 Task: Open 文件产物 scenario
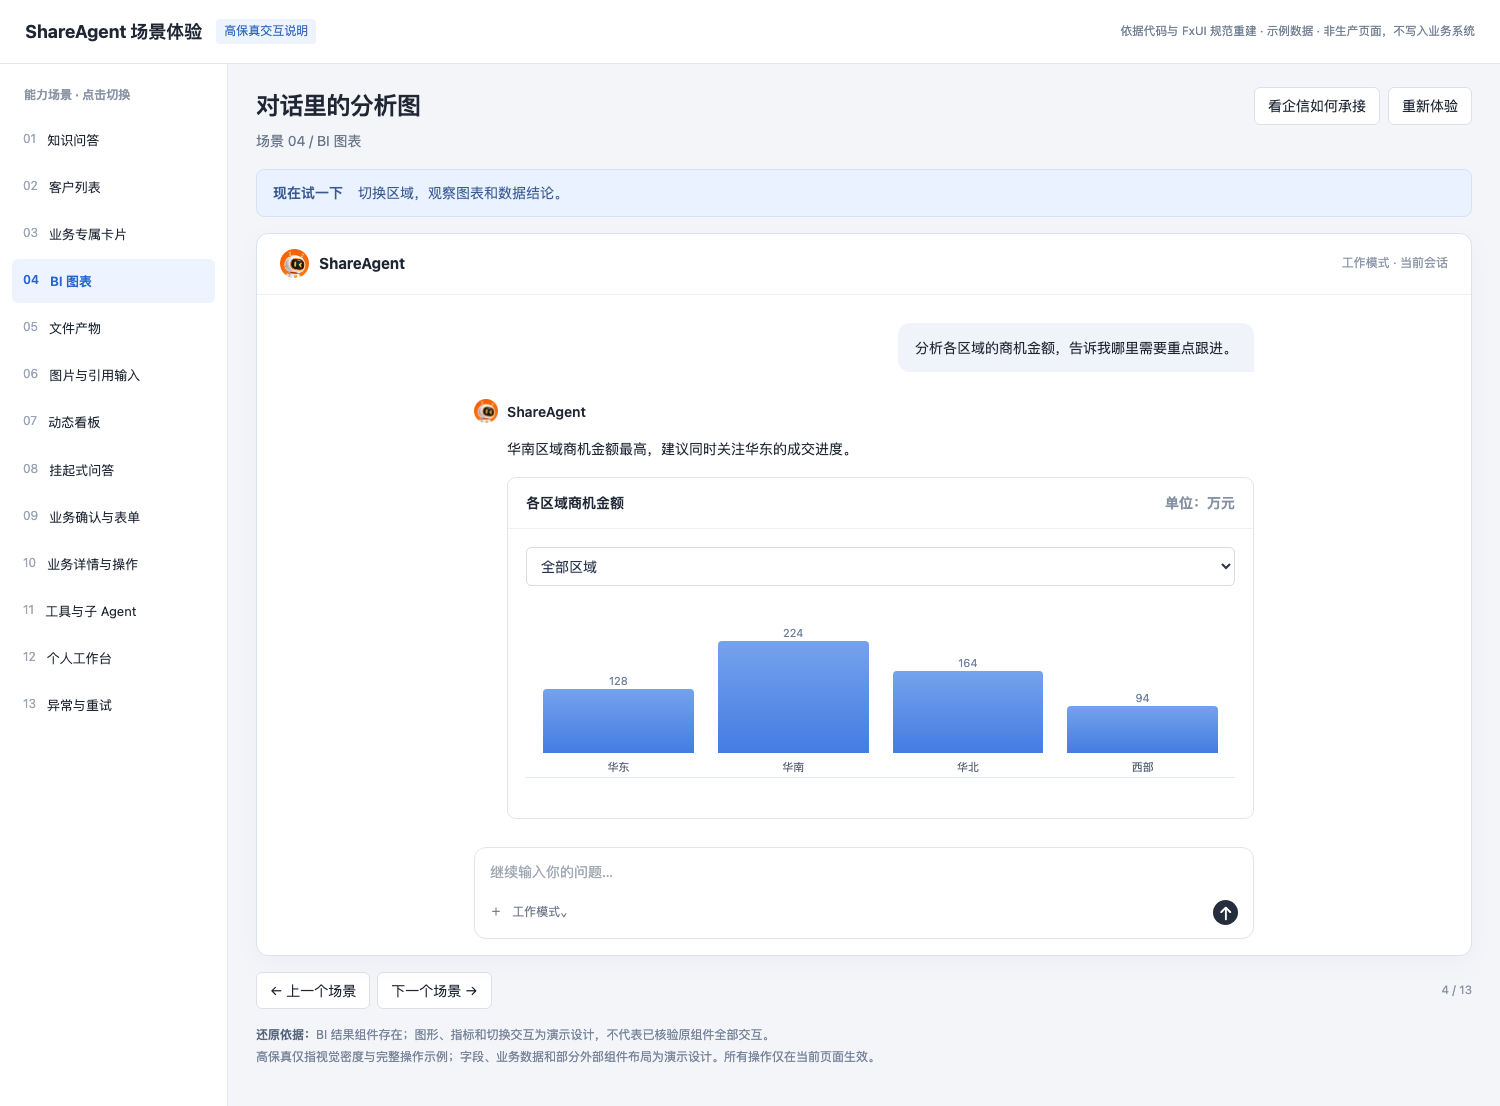click(113, 328)
